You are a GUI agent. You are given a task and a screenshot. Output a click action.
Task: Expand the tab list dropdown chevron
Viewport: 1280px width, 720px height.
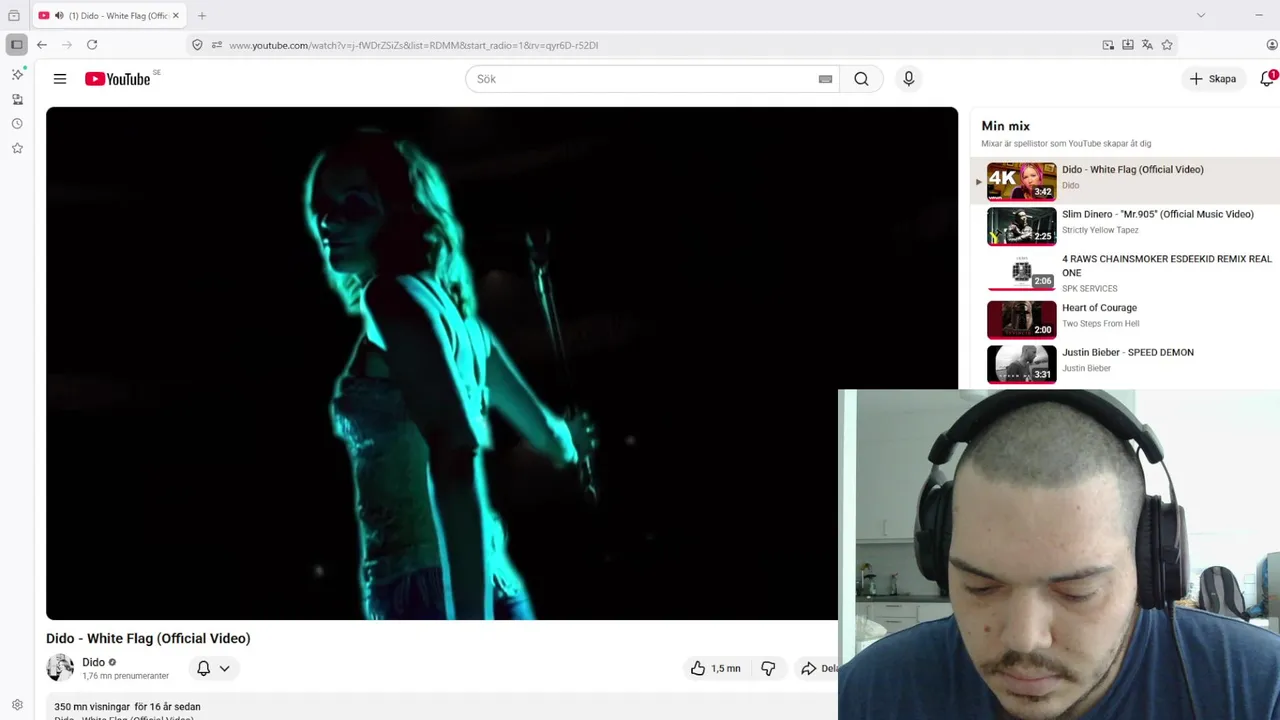pyautogui.click(x=1201, y=15)
